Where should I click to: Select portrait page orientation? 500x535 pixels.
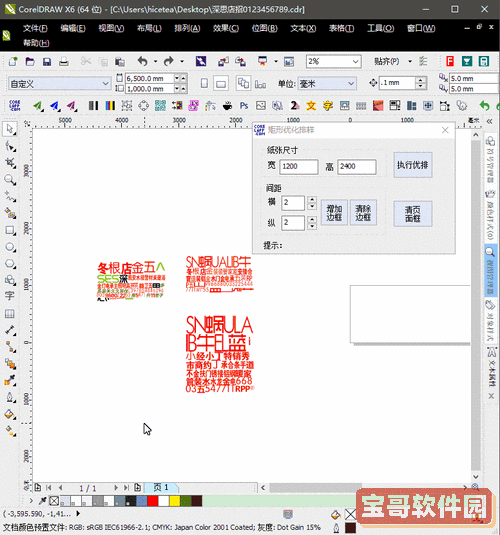204,84
